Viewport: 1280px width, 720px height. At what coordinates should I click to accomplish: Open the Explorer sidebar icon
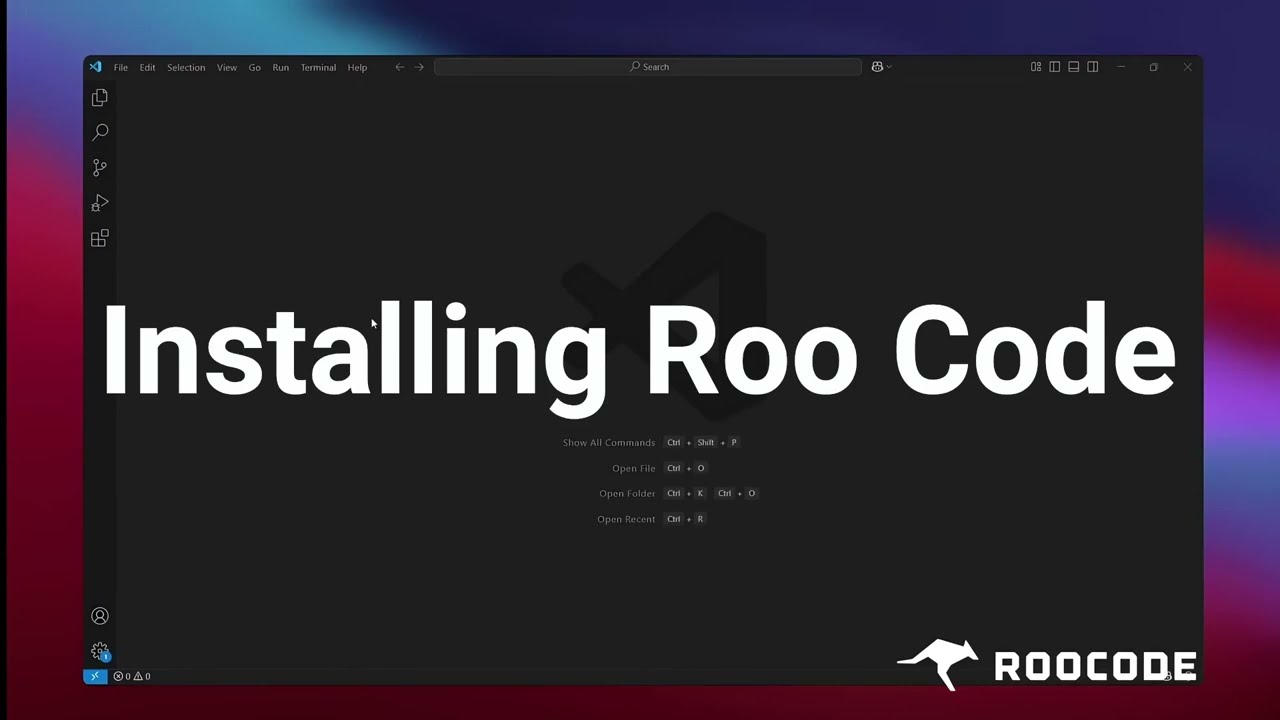tap(99, 97)
